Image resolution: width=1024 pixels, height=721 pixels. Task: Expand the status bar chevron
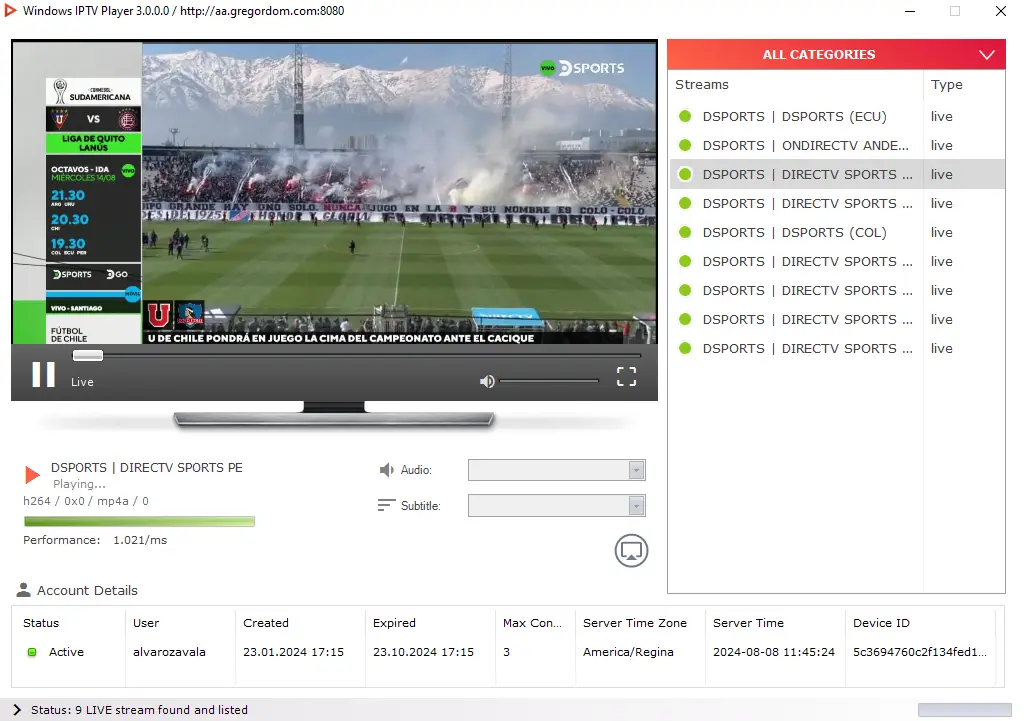17,710
